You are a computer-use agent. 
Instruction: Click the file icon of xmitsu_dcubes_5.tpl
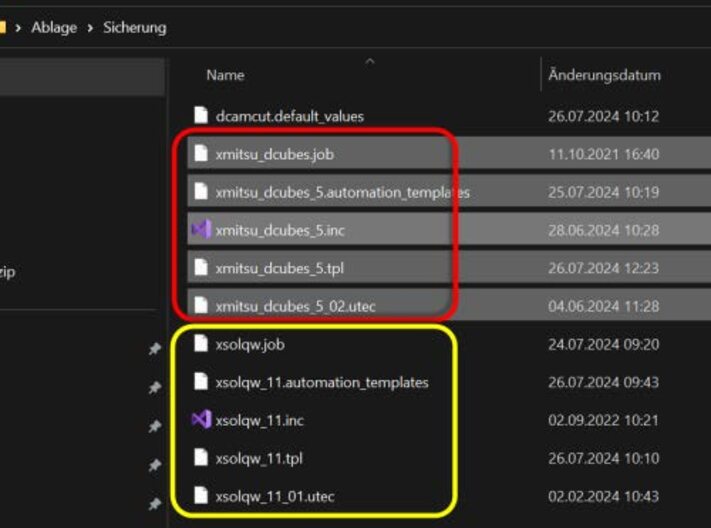tap(201, 268)
